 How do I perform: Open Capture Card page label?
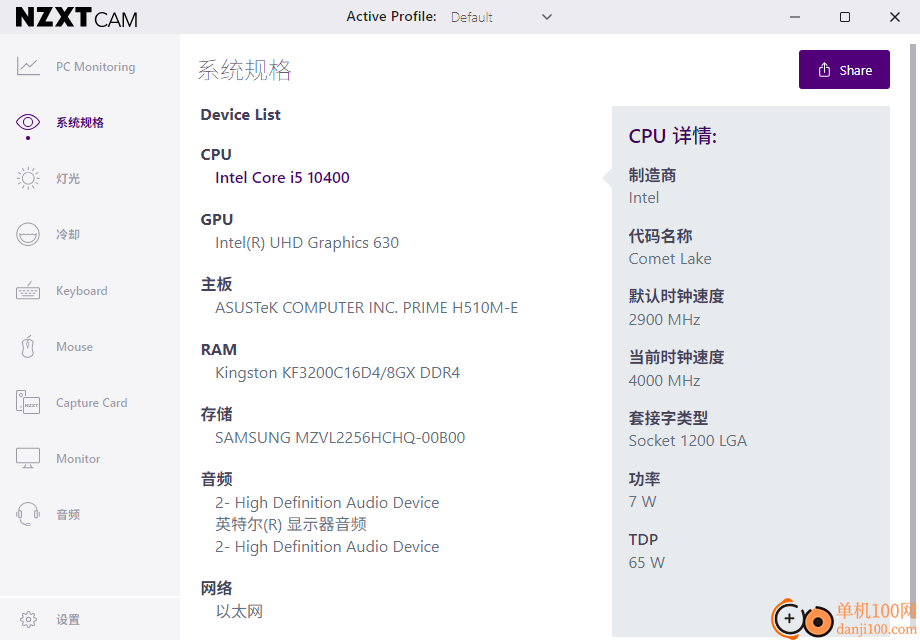92,402
